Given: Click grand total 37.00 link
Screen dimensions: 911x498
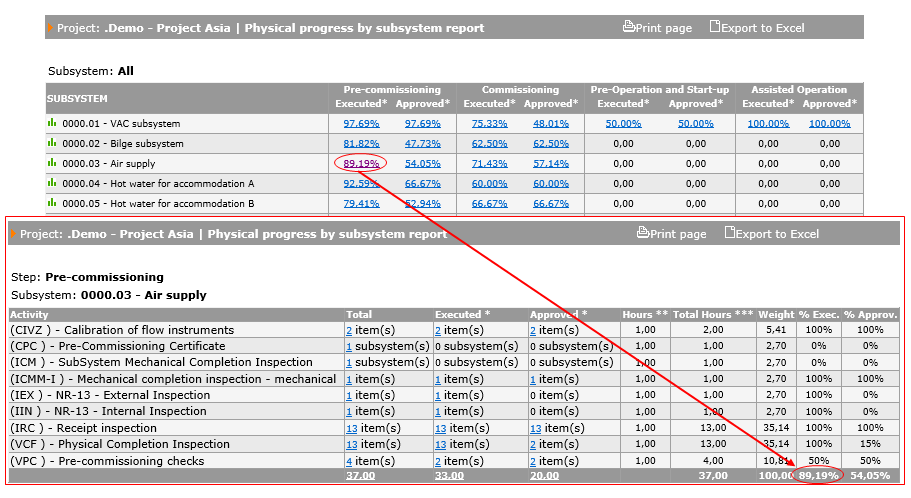Looking at the screenshot, I should tap(360, 475).
